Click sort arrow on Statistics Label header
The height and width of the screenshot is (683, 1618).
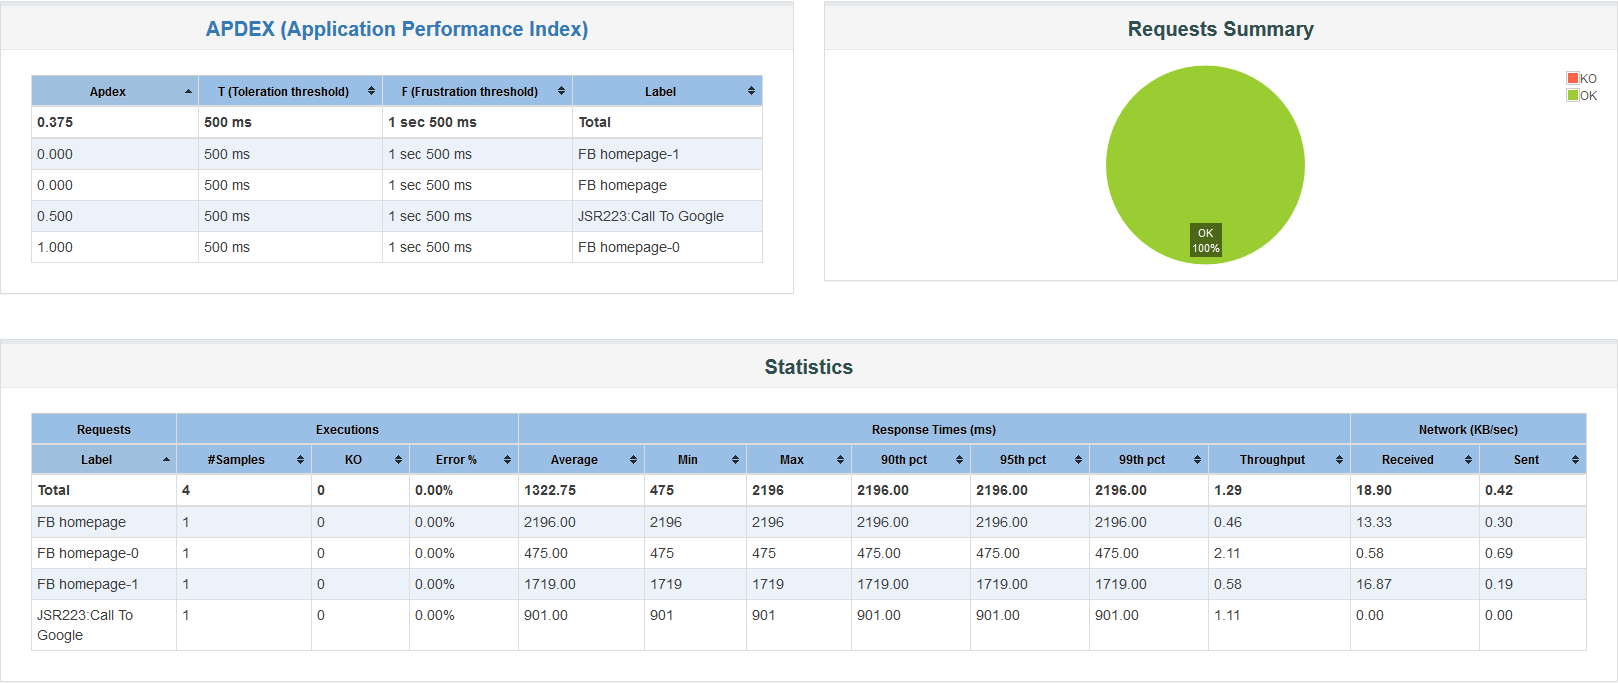point(166,460)
